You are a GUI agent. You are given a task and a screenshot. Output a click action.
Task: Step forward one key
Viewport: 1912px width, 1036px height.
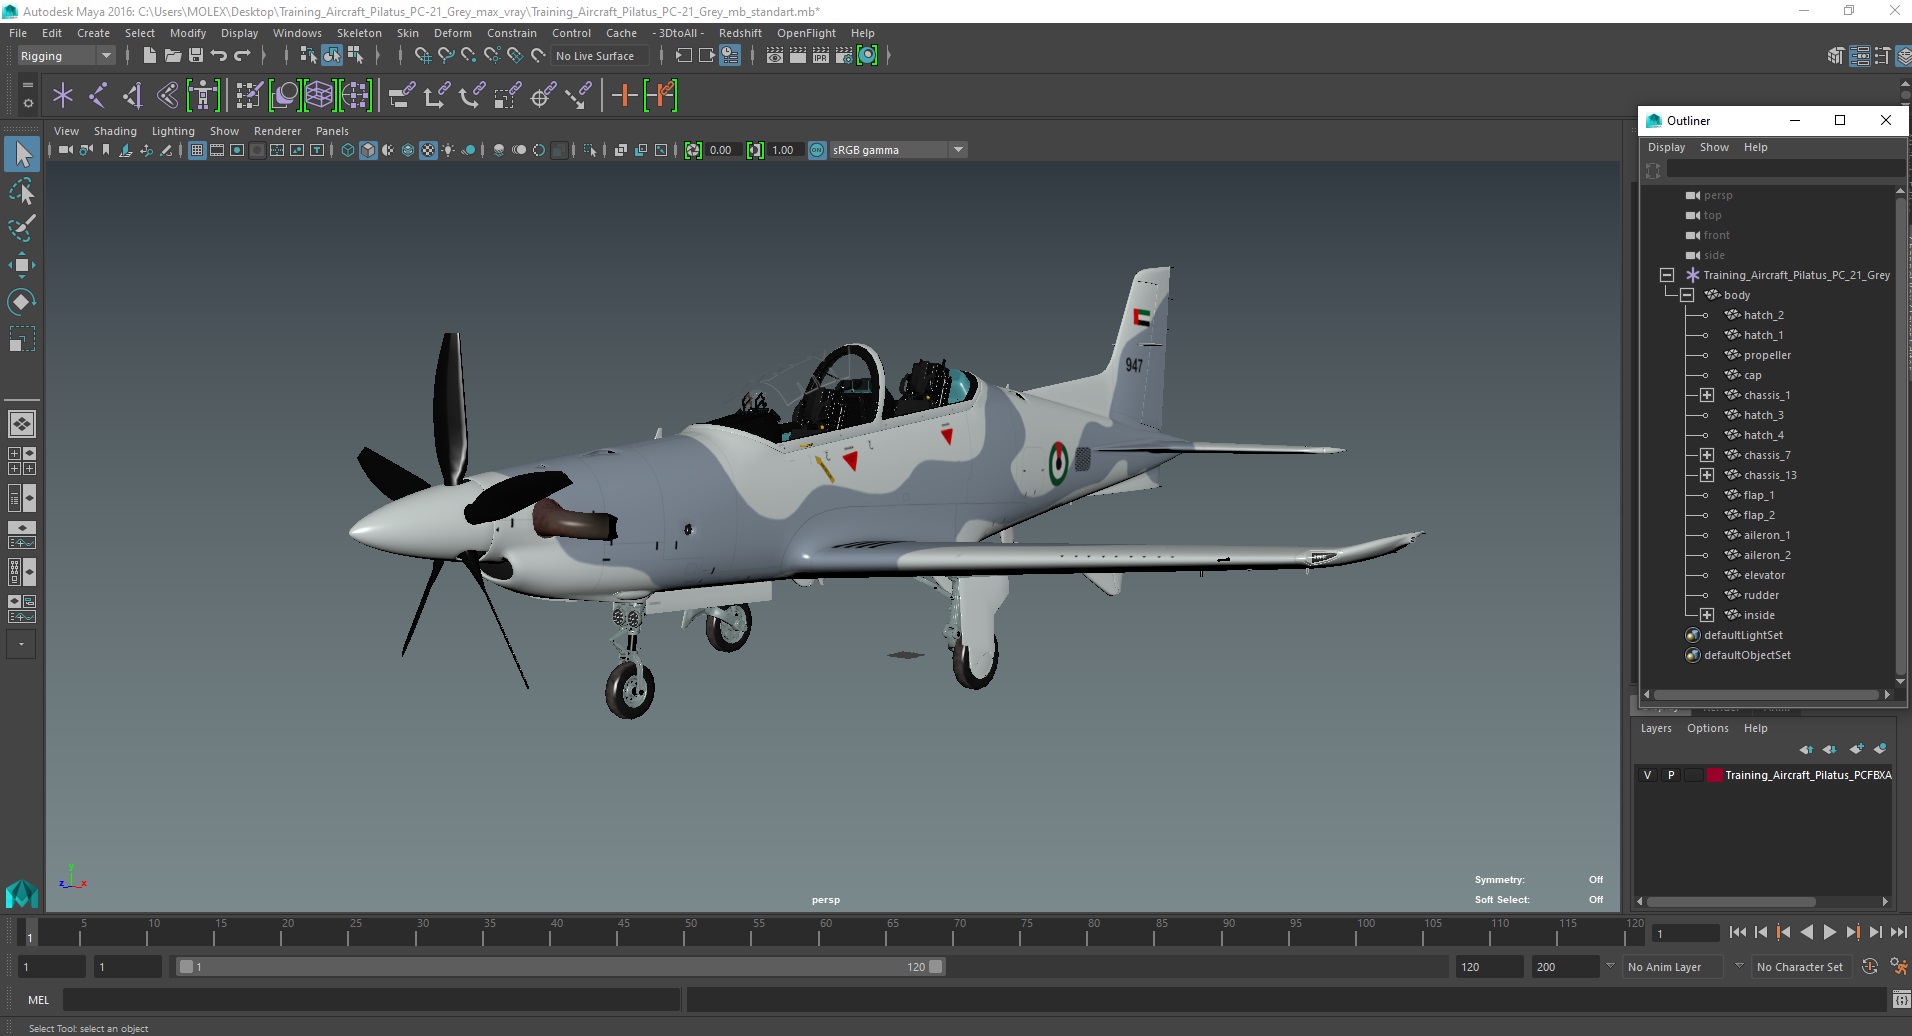[1852, 932]
